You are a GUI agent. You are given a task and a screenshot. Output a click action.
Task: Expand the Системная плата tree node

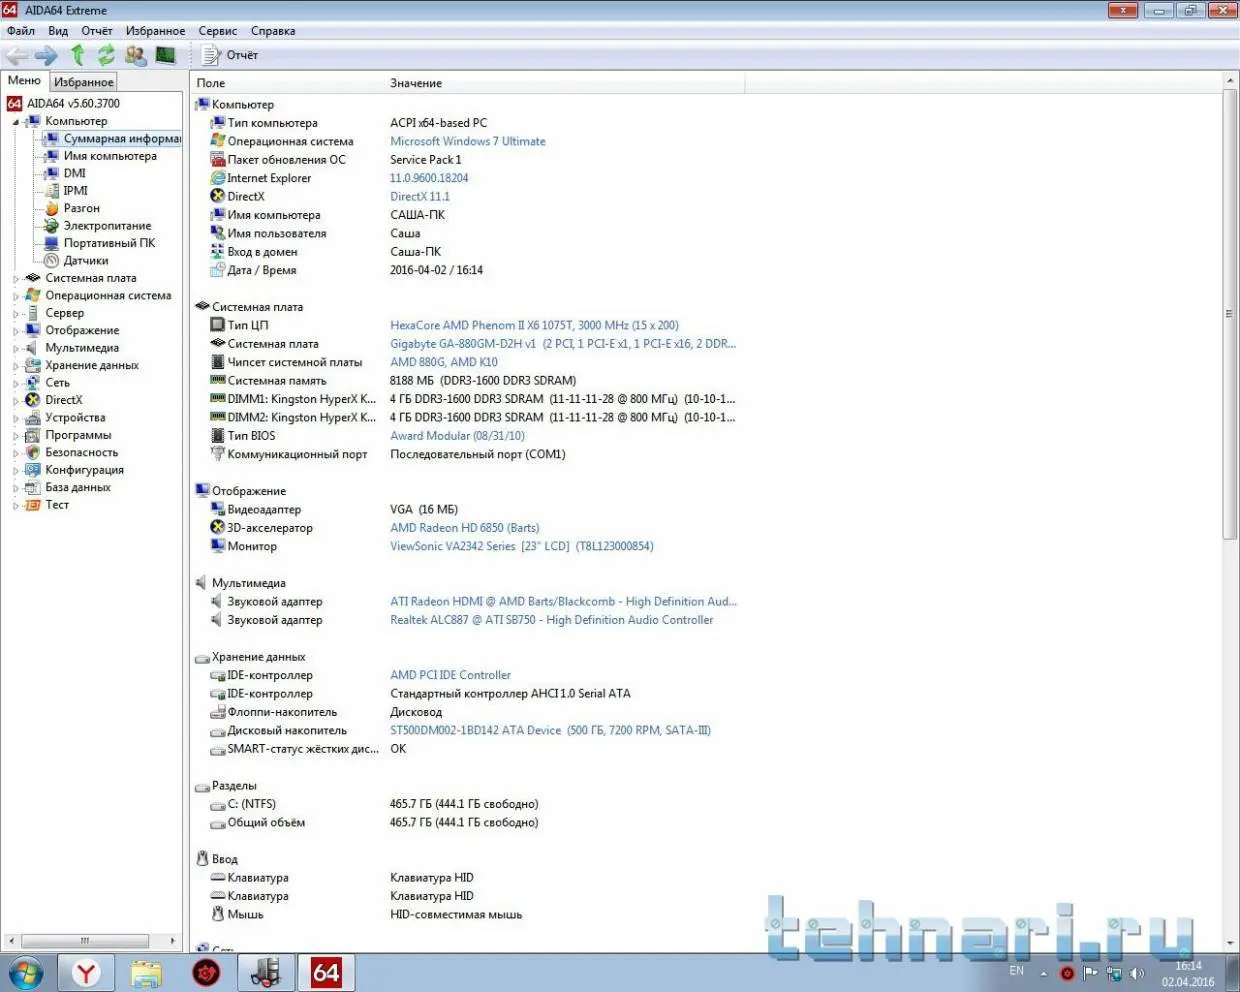[16, 279]
